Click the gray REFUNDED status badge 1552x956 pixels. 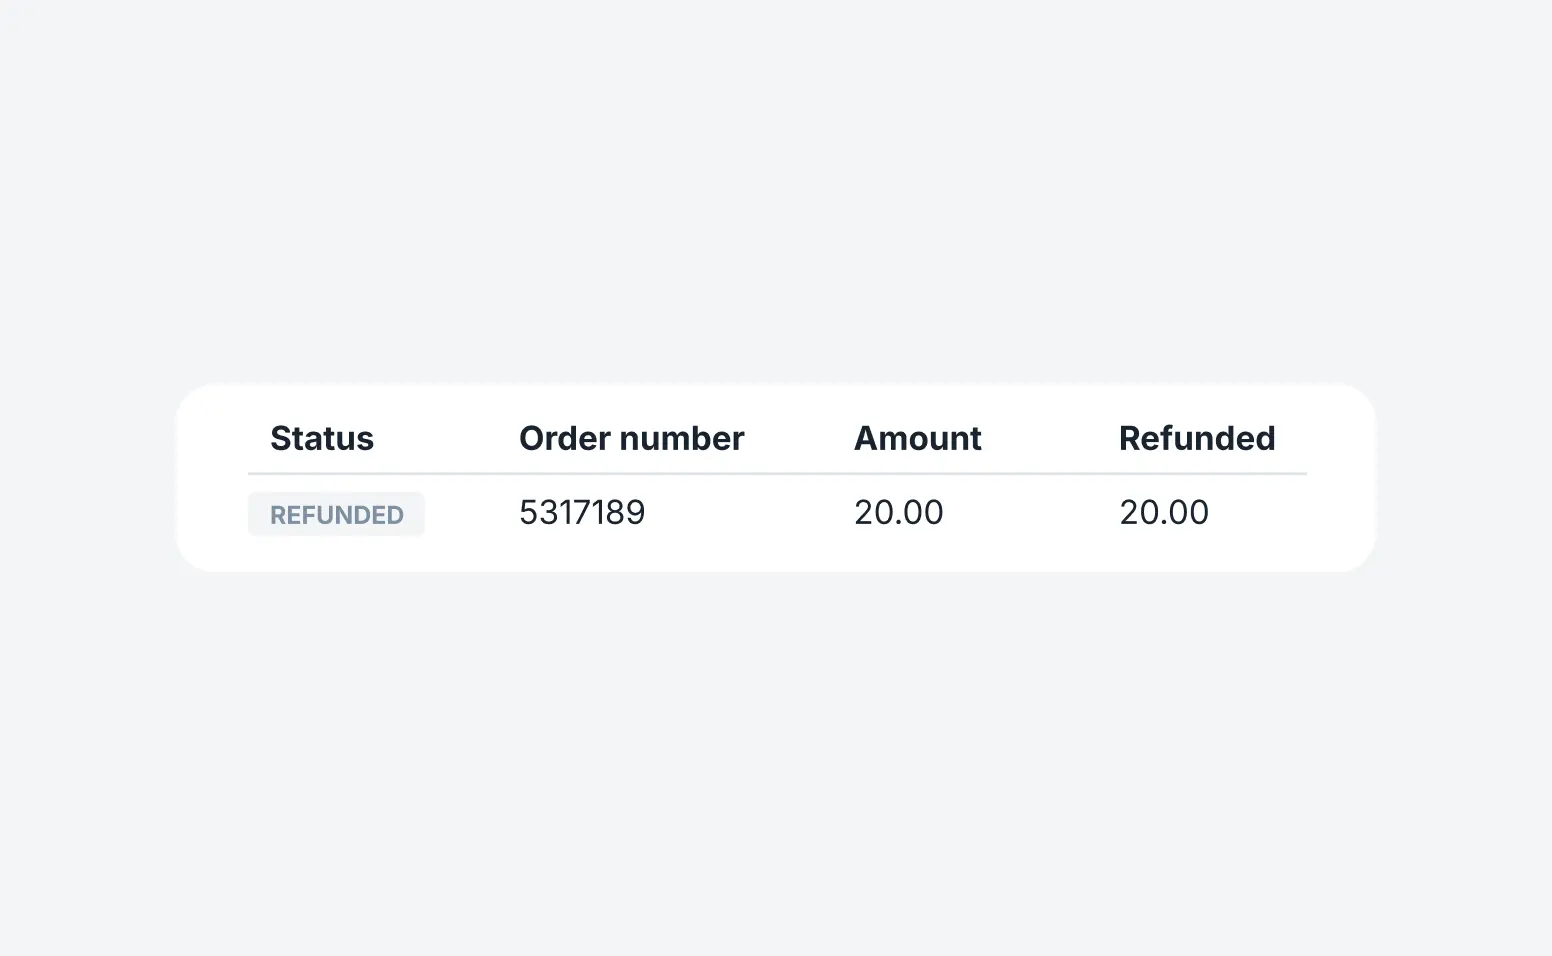point(336,514)
